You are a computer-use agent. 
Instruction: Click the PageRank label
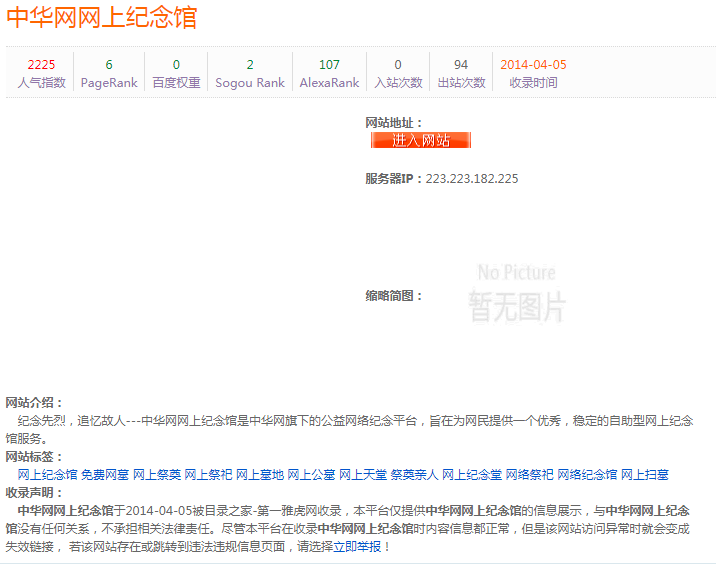(109, 83)
